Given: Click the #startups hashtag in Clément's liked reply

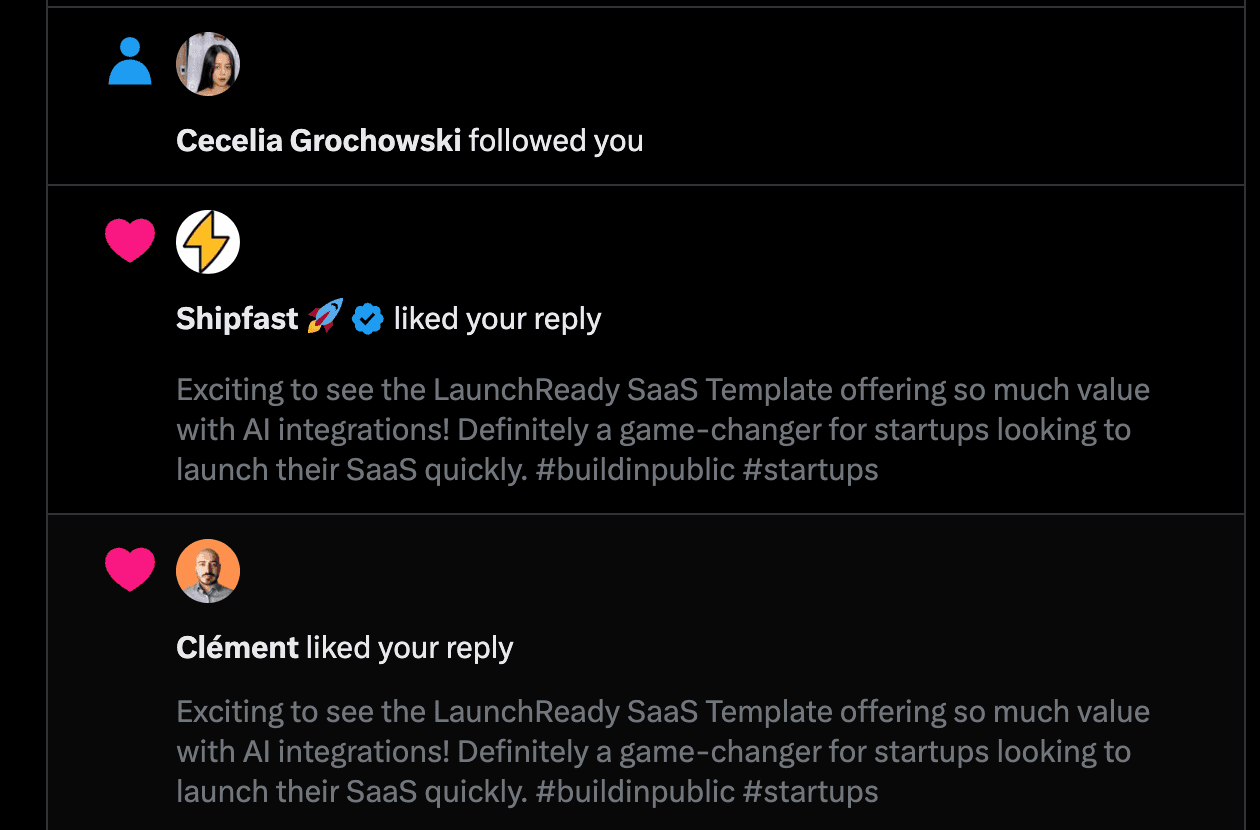Looking at the screenshot, I should 812,790.
